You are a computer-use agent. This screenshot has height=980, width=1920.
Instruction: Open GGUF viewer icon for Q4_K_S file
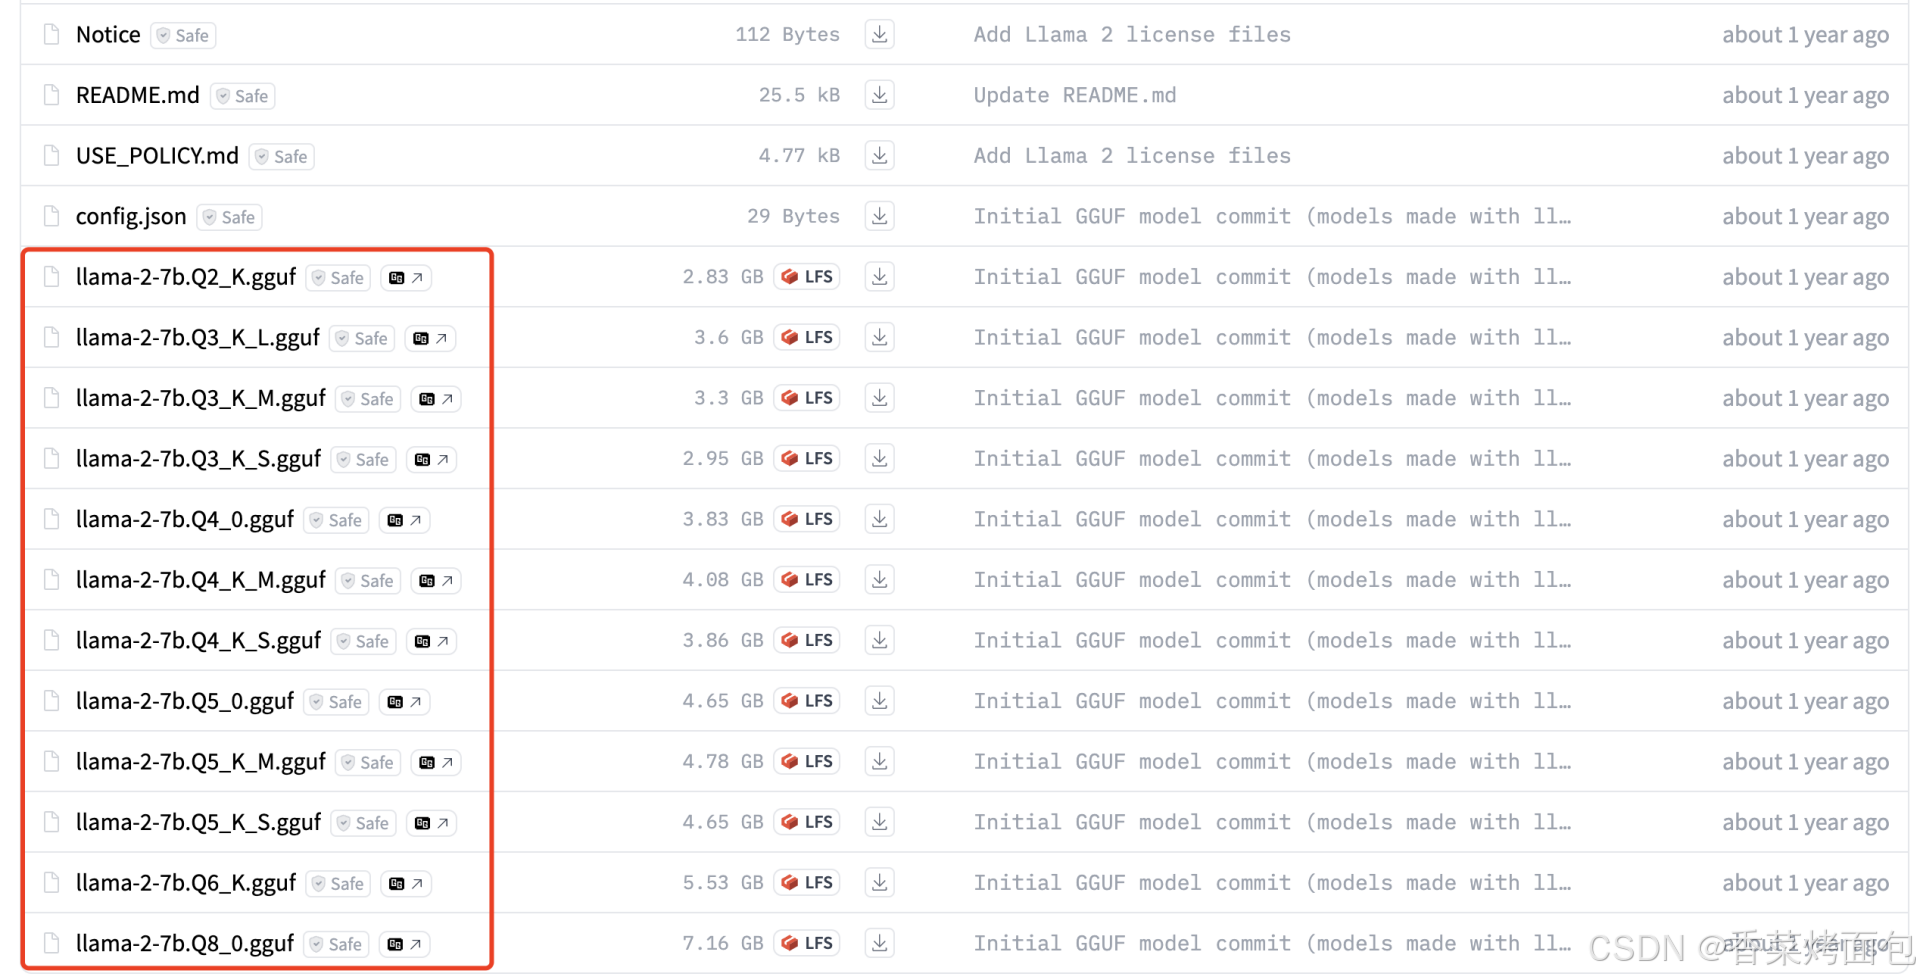pyautogui.click(x=431, y=641)
